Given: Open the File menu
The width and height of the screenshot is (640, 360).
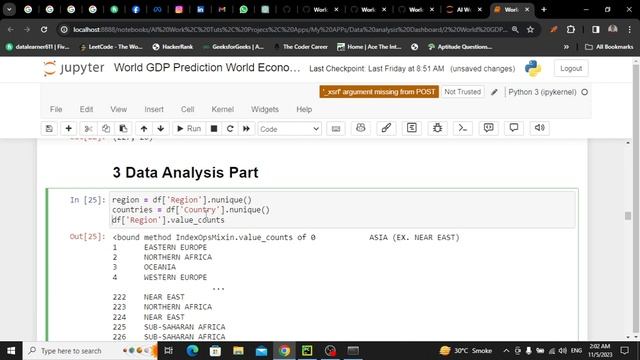Looking at the screenshot, I should [56, 109].
